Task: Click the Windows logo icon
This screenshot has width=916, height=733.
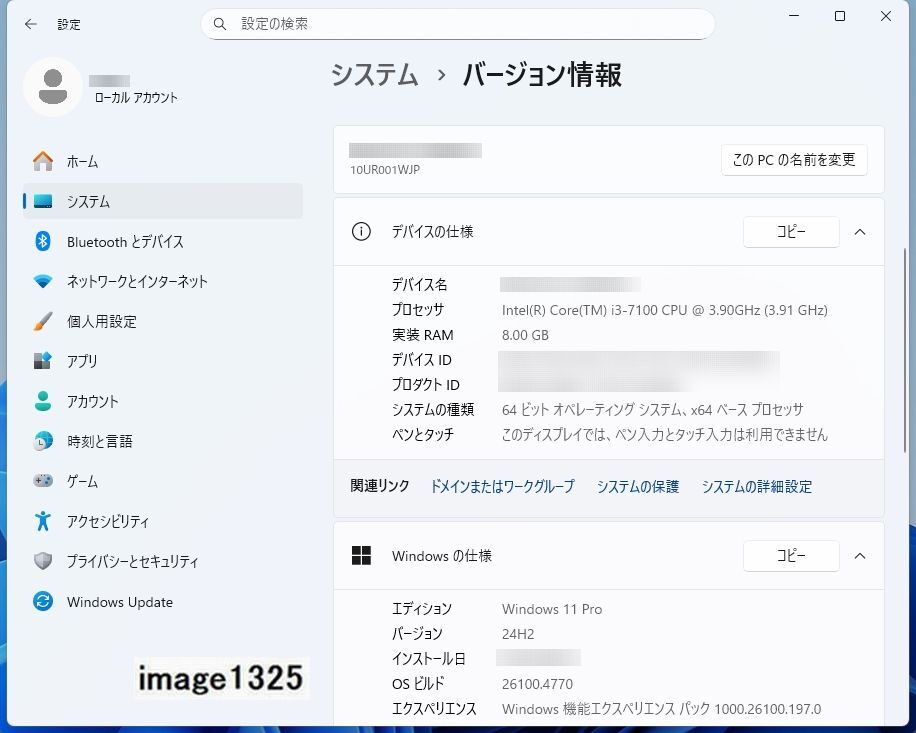Action: (x=361, y=555)
